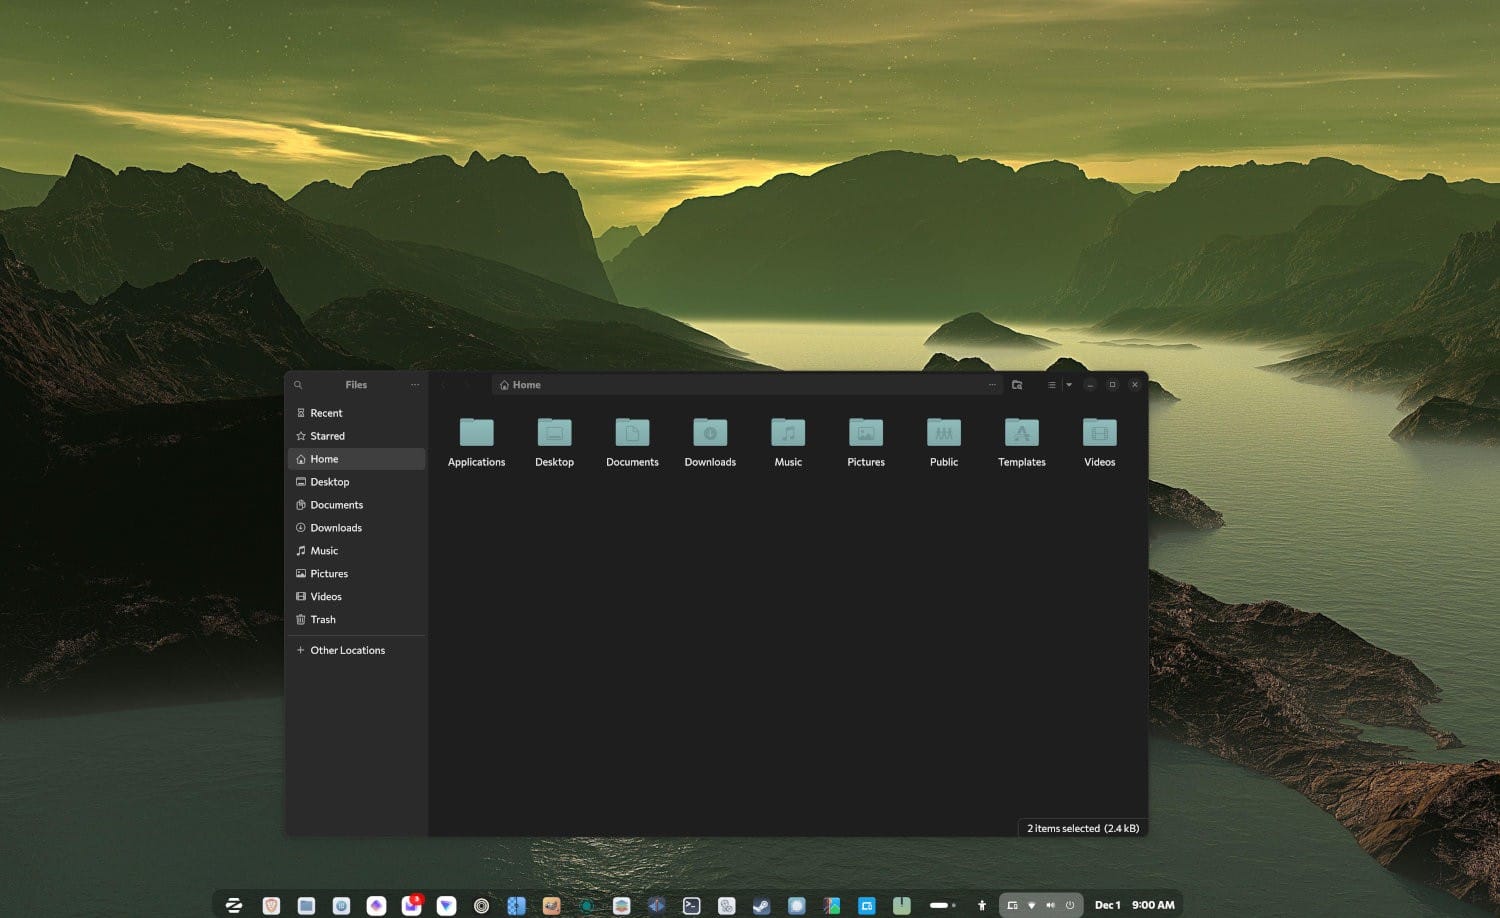Switch to list view layout

pyautogui.click(x=1051, y=384)
